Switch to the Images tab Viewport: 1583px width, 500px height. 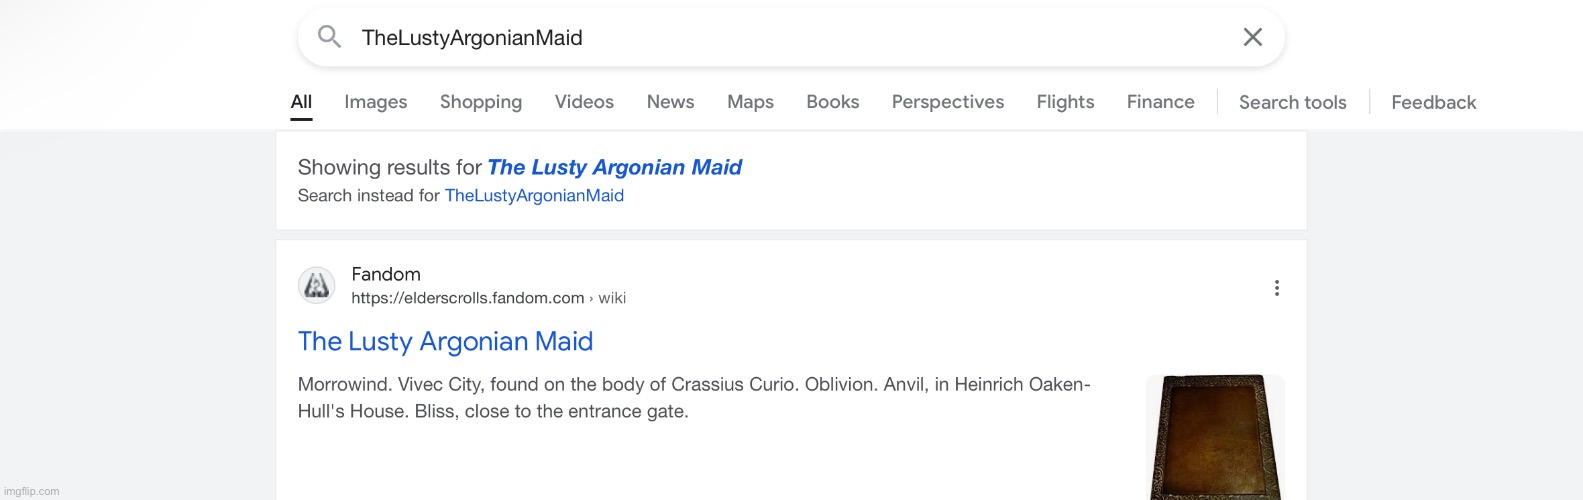point(375,102)
